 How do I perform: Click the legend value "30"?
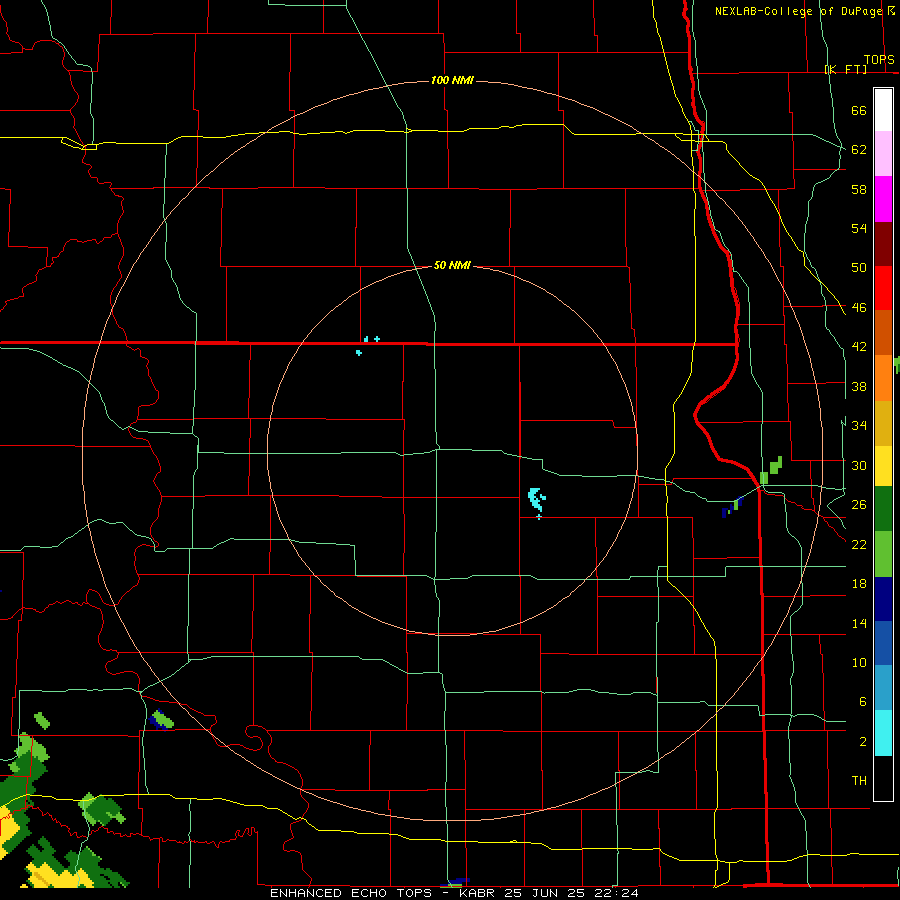tap(859, 465)
